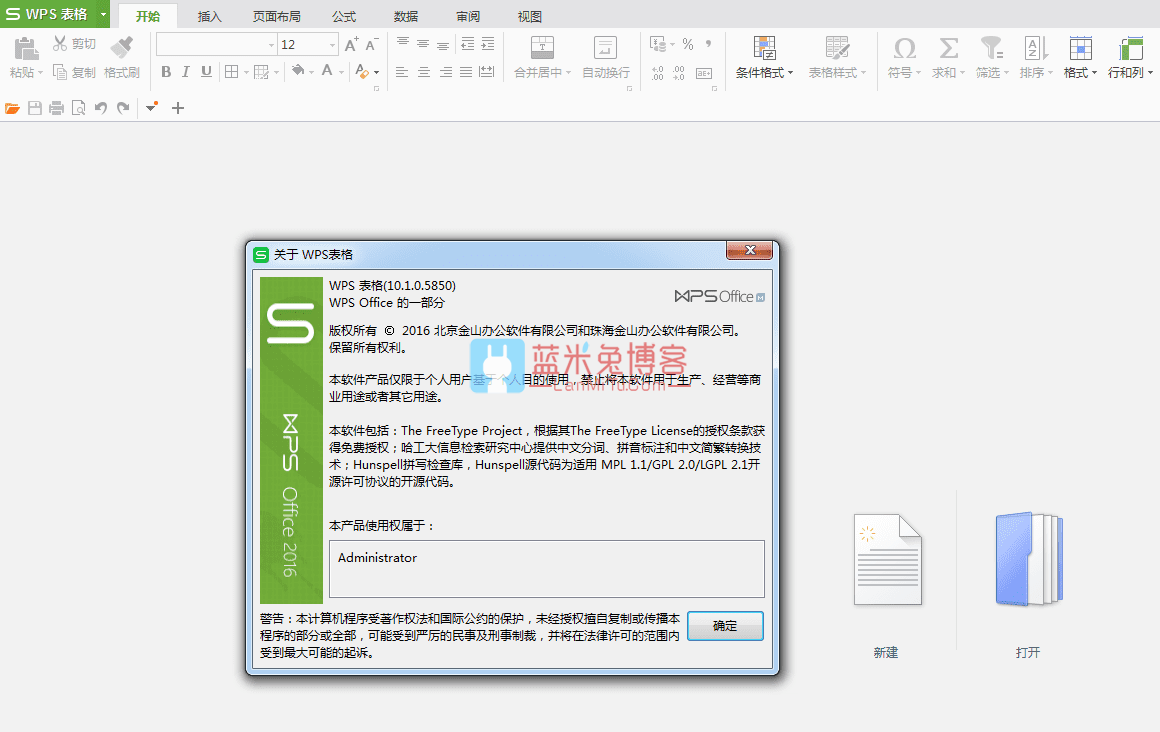Expand the WPS 表格 application menu arrow
This screenshot has width=1160, height=732.
click(x=104, y=14)
